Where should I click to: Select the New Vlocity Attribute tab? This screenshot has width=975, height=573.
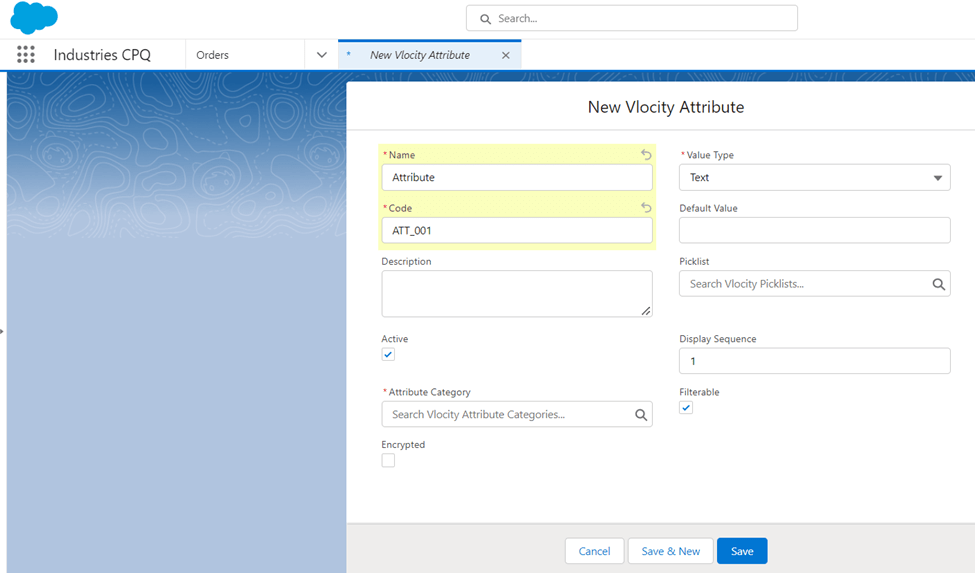pyautogui.click(x=420, y=55)
